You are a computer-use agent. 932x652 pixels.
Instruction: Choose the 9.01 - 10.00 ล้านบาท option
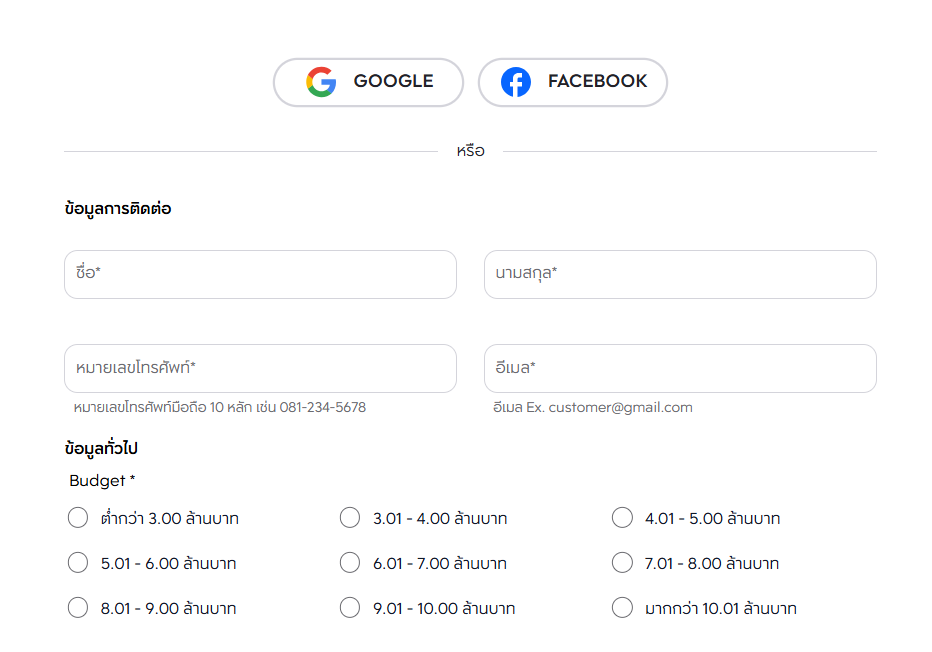(x=350, y=608)
